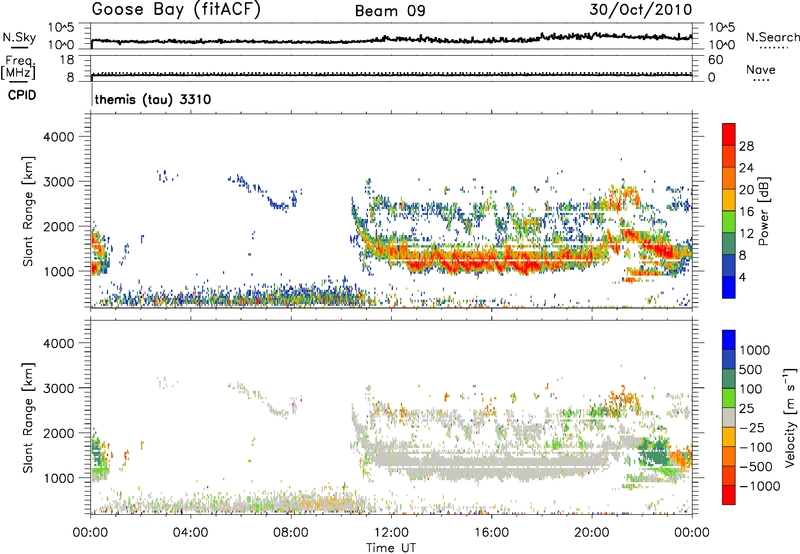Click the "16" power color bar label
Viewport: 800px width, 554px height.
tap(746, 212)
